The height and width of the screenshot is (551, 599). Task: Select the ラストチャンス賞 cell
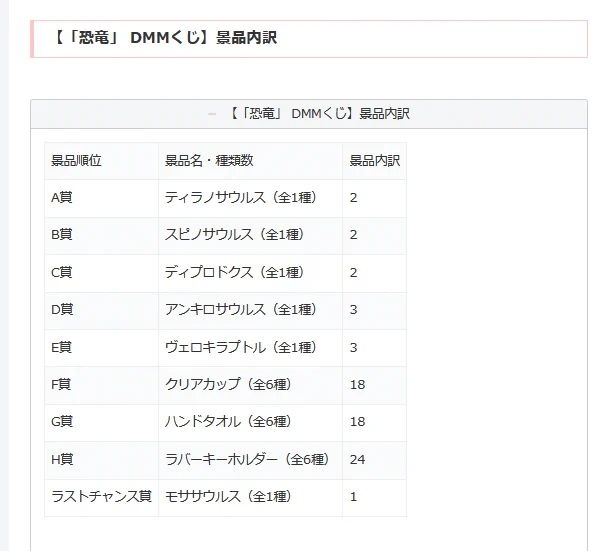[x=102, y=498]
